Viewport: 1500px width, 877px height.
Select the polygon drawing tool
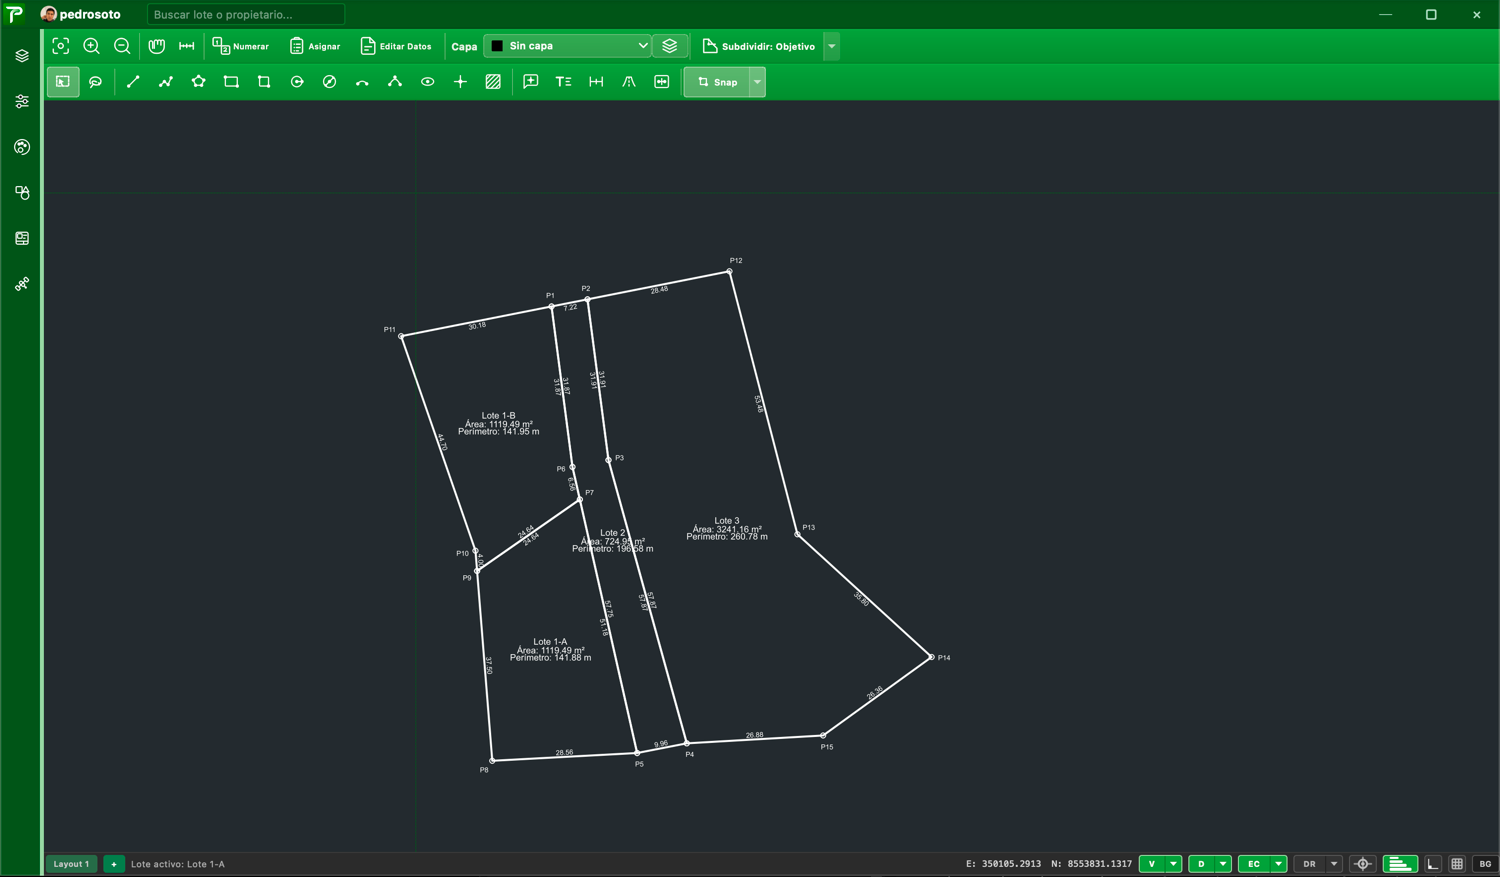click(199, 82)
